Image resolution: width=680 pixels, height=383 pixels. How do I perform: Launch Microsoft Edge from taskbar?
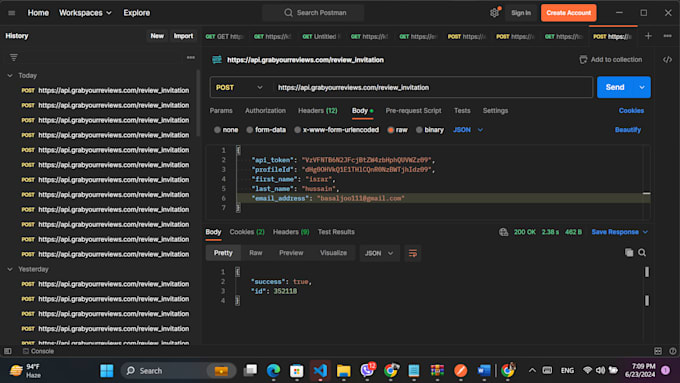pos(273,371)
